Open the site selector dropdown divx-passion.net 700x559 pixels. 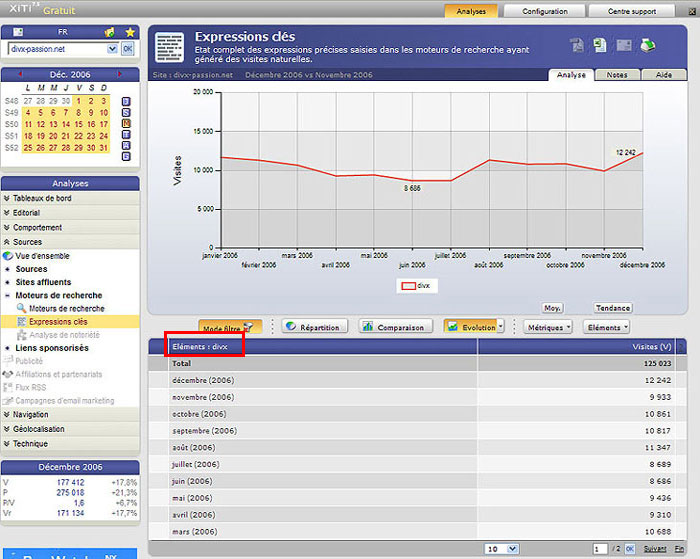[112, 49]
